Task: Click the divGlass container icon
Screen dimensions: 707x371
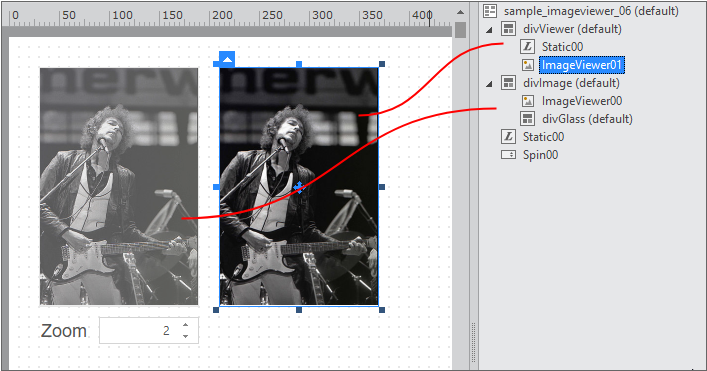Action: (x=528, y=119)
